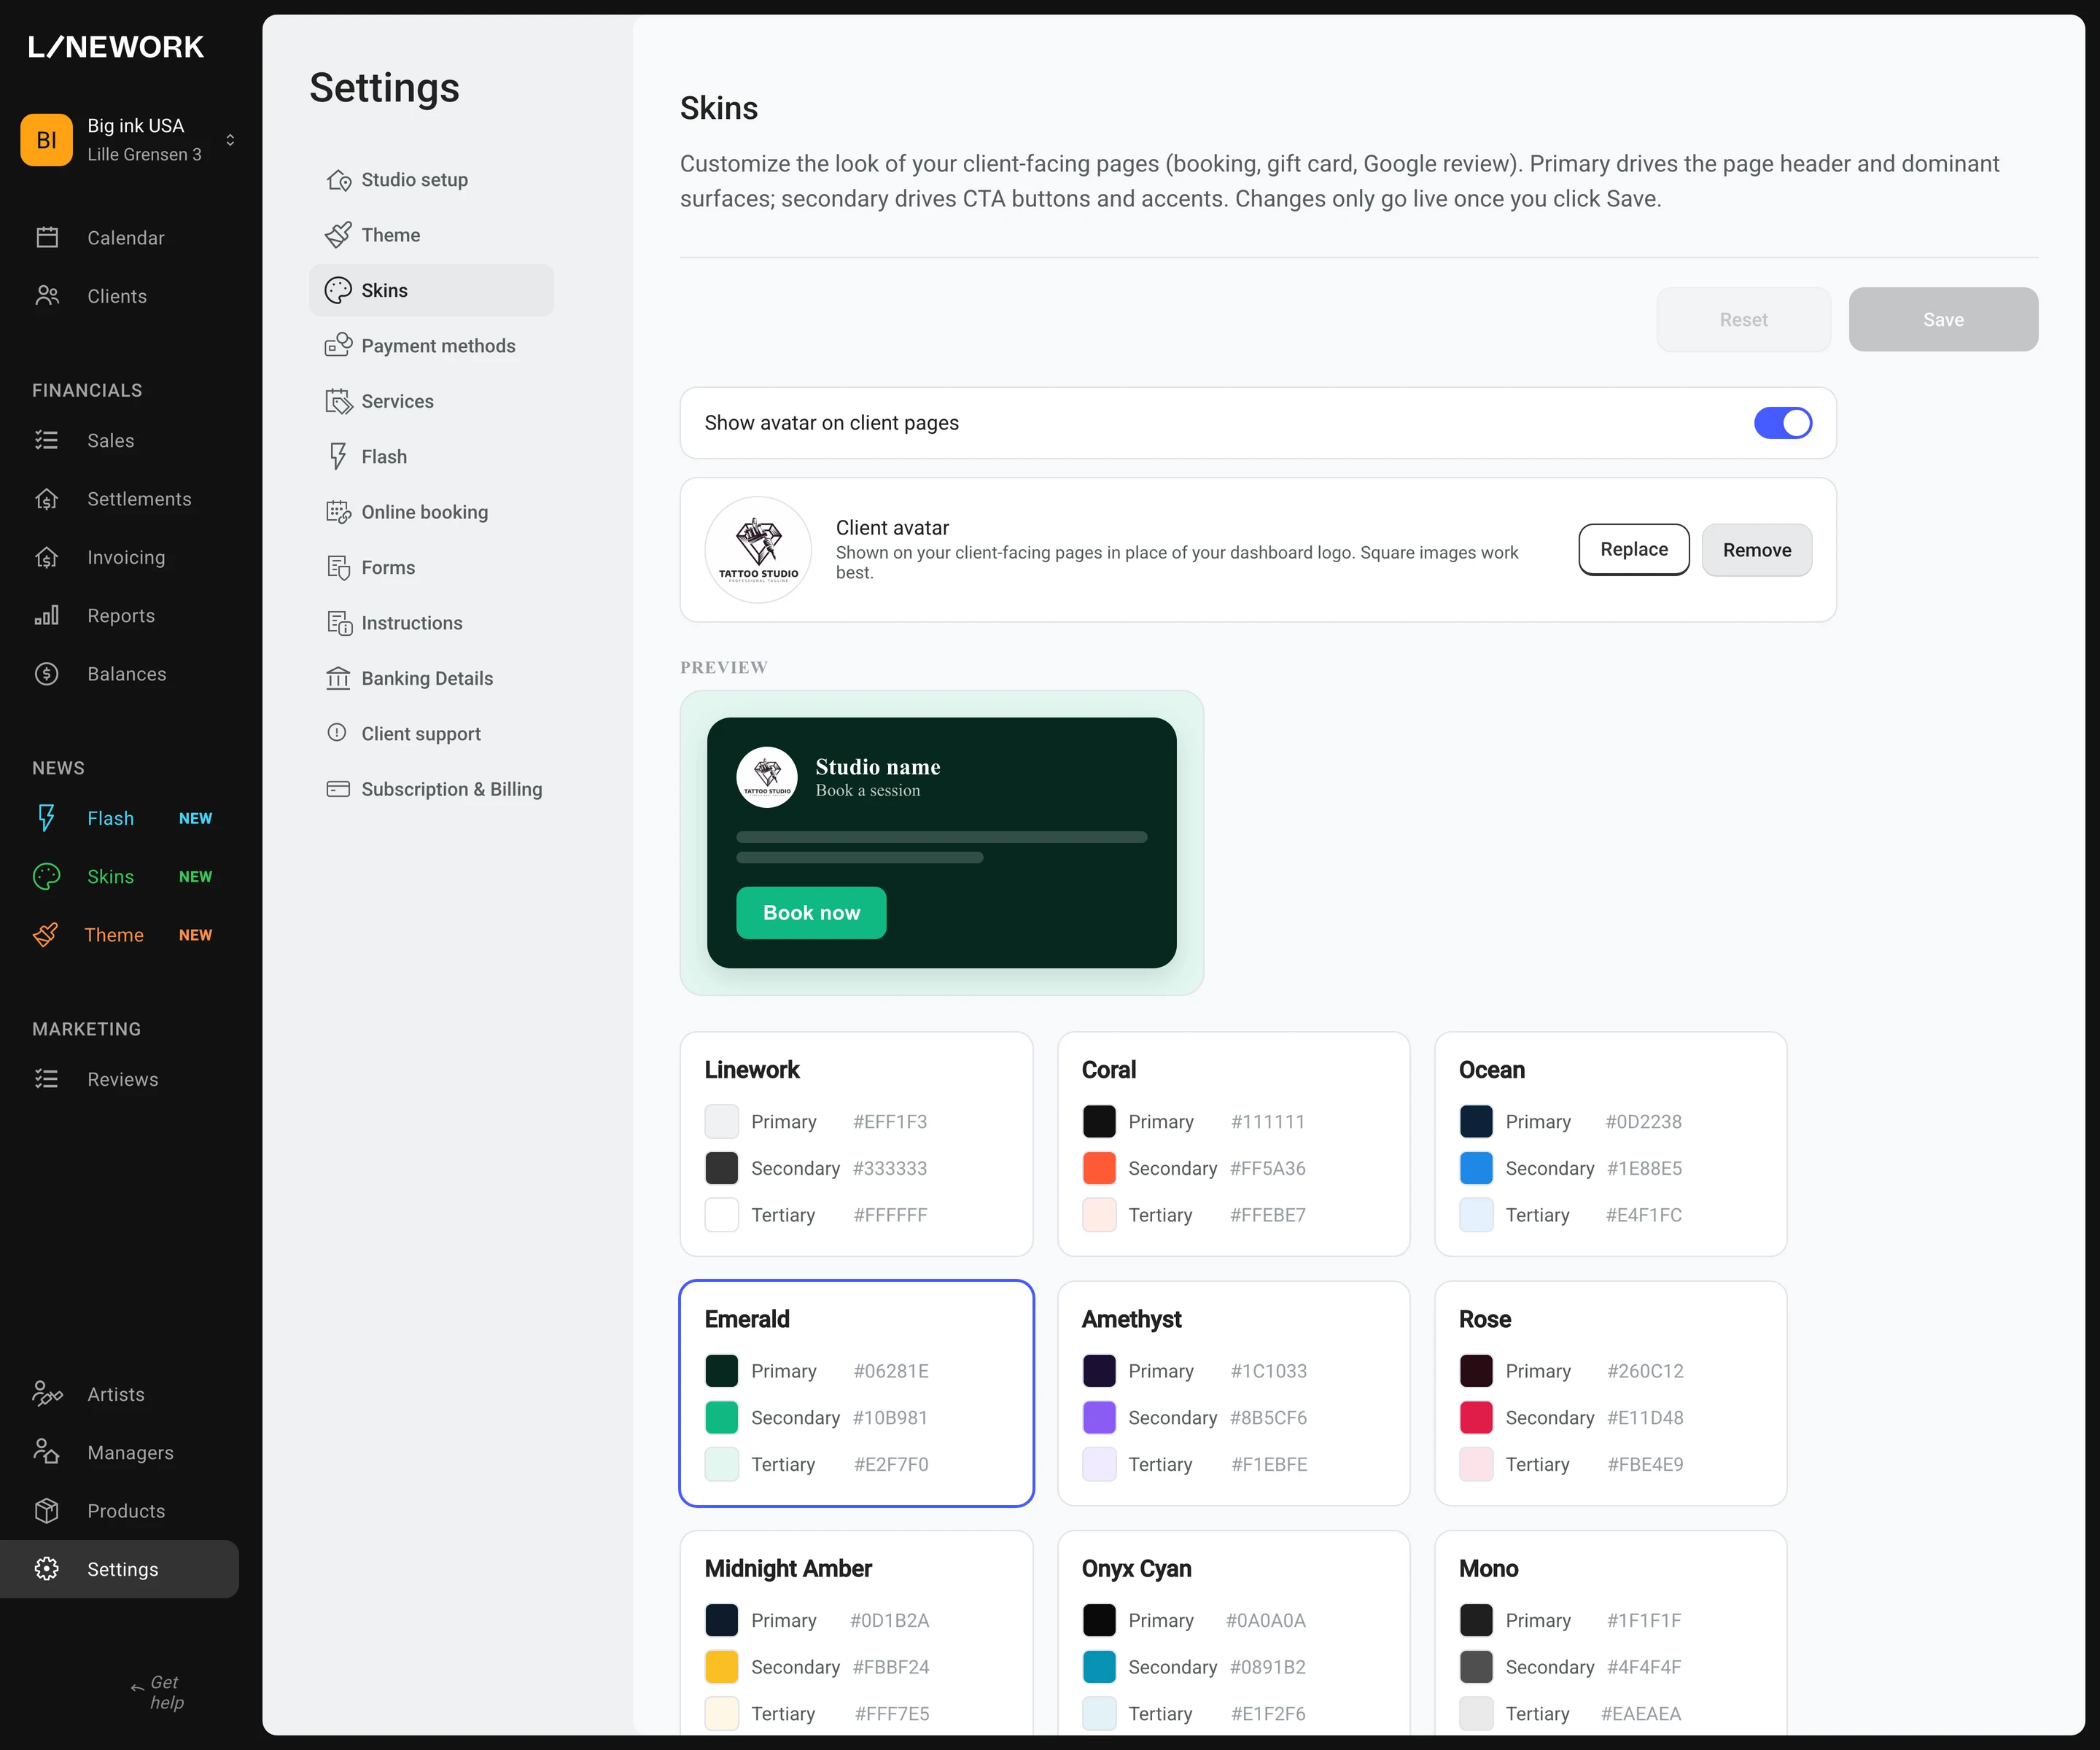Image resolution: width=2100 pixels, height=1750 pixels.
Task: Click Ocean Secondary #1E88E5 swatch
Action: pyautogui.click(x=1476, y=1168)
